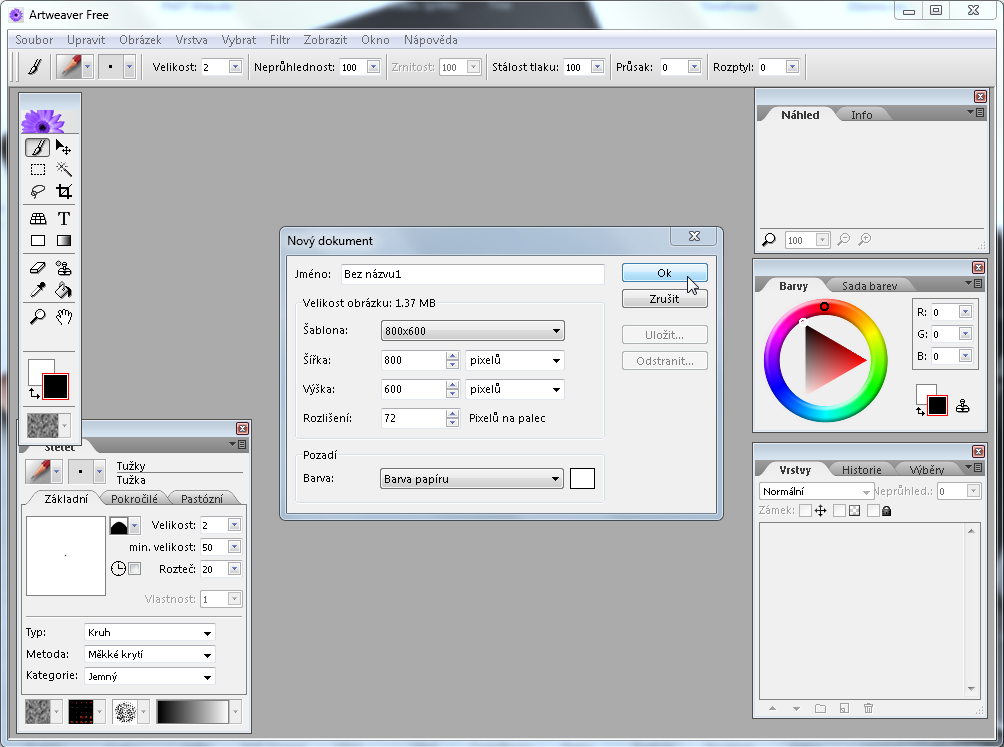The height and width of the screenshot is (747, 1004).
Task: Expand the Barva papíru background dropdown
Action: (x=472, y=479)
